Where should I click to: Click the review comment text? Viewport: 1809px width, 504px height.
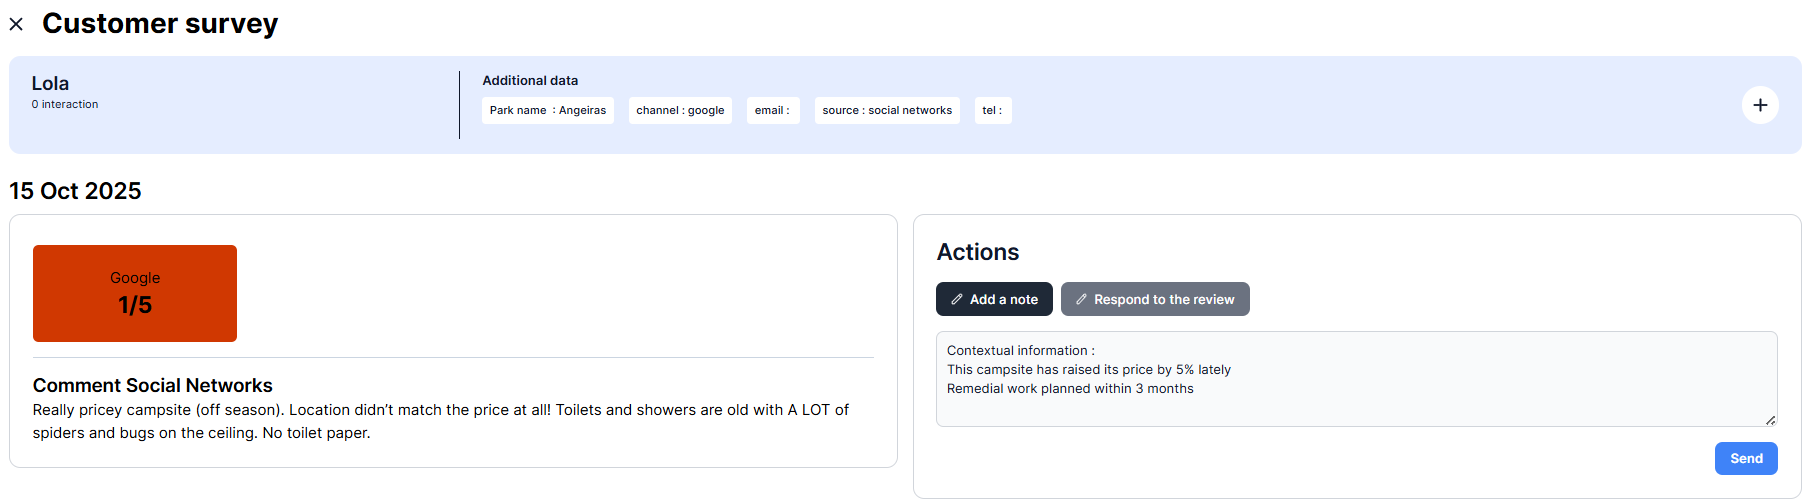[x=440, y=421]
